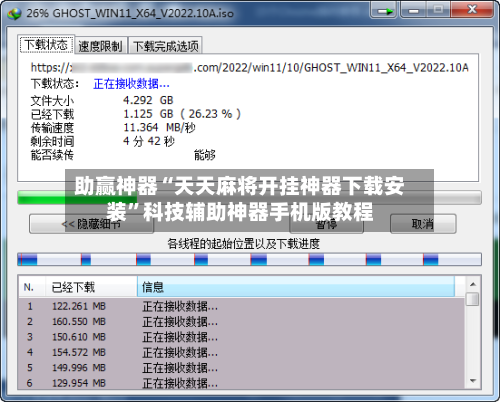Close the download window
The image size is (500, 402).
[471, 10]
